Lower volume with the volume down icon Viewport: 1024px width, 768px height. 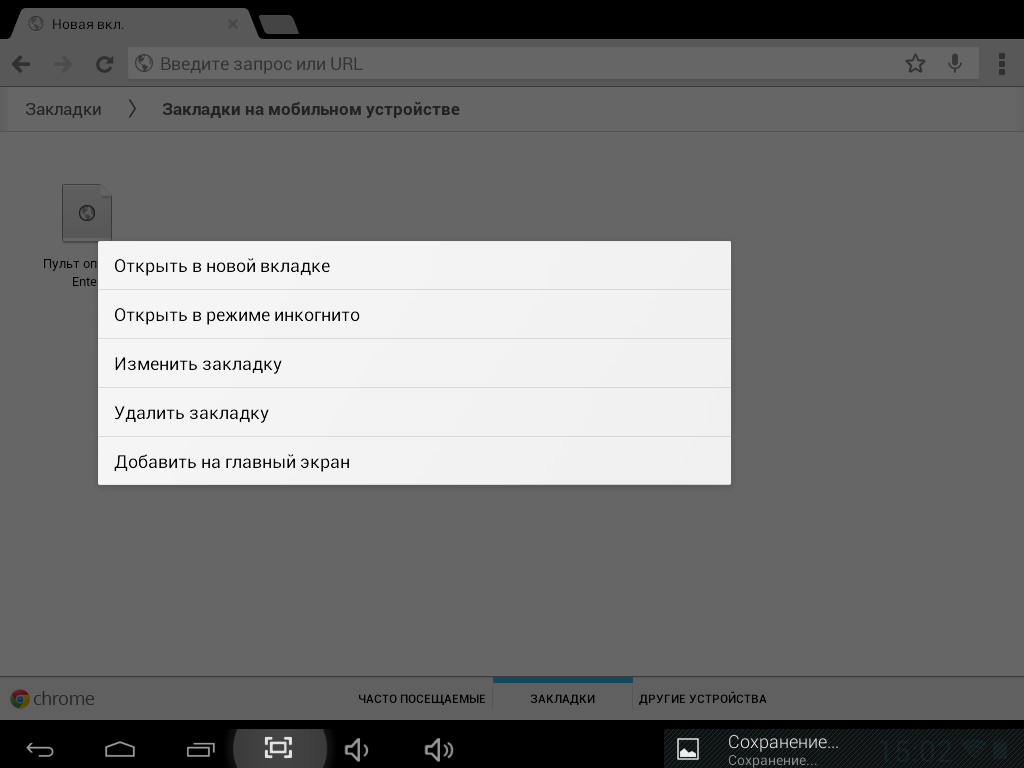pyautogui.click(x=356, y=749)
